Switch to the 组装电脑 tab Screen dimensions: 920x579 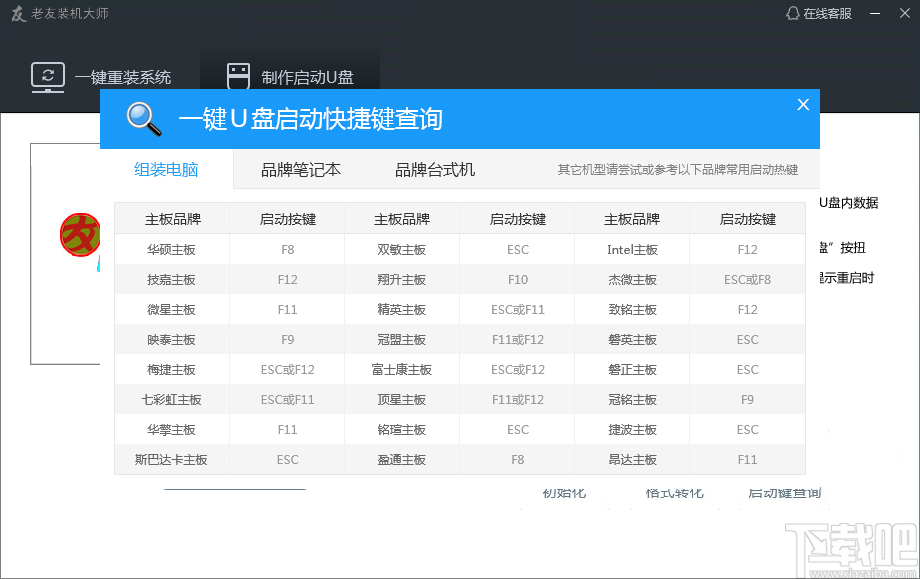point(166,170)
